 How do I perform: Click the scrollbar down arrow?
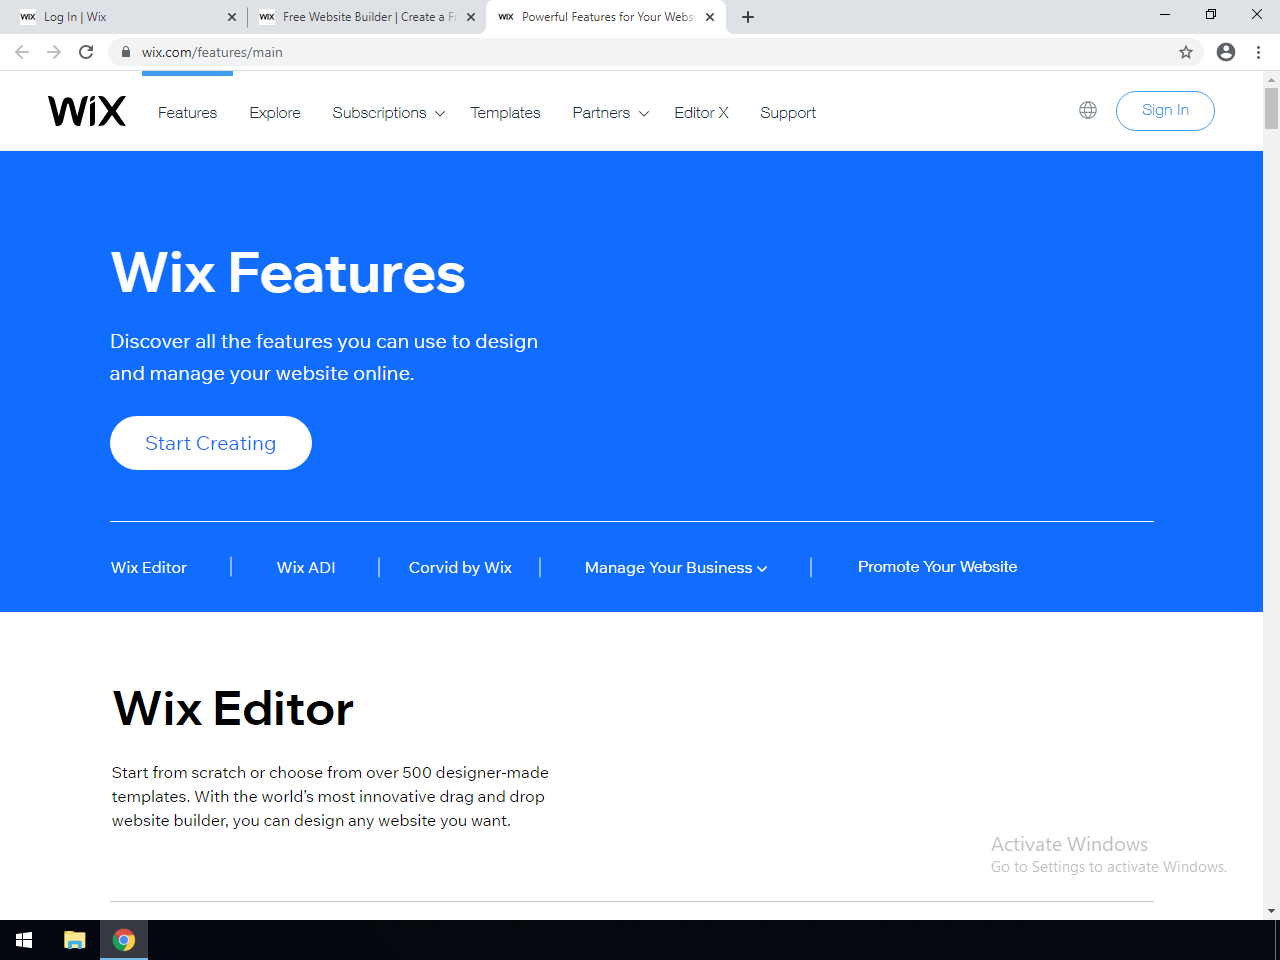point(1272,911)
